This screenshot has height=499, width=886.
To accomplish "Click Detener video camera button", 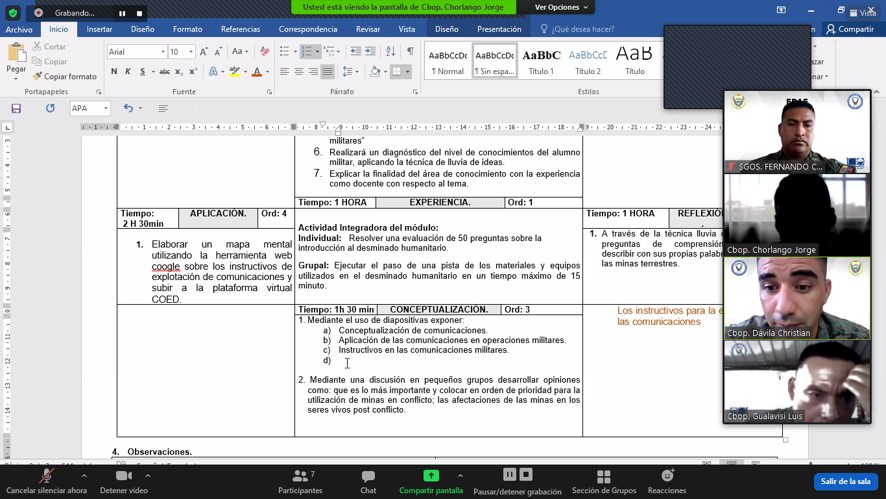I will point(124,482).
